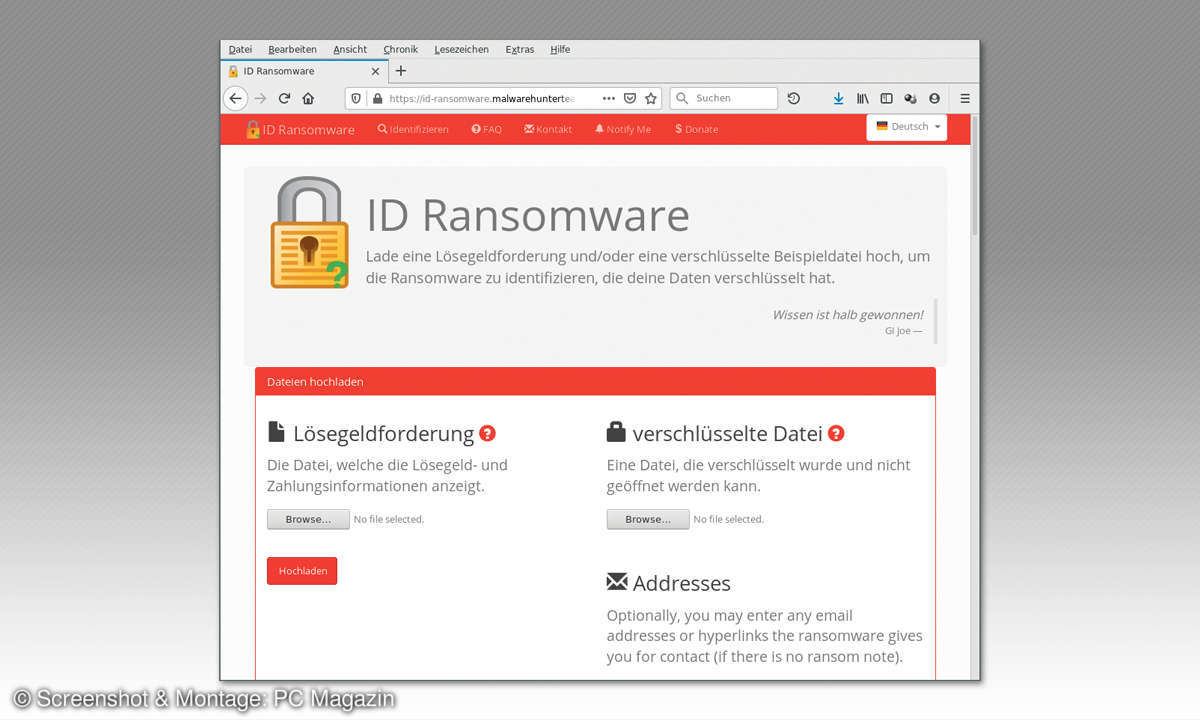Open the Notify Me nav link
This screenshot has height=720, width=1200.
coord(622,129)
